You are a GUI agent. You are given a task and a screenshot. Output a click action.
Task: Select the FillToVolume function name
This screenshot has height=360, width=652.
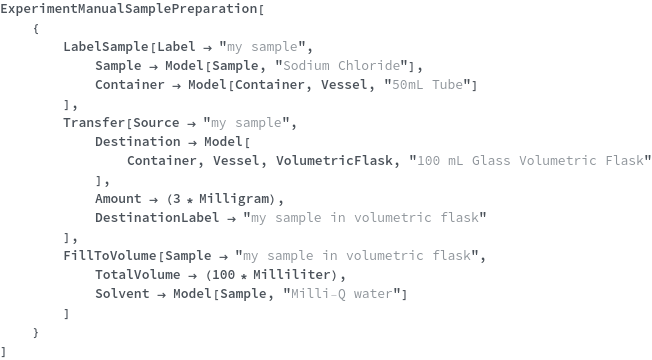click(110, 256)
